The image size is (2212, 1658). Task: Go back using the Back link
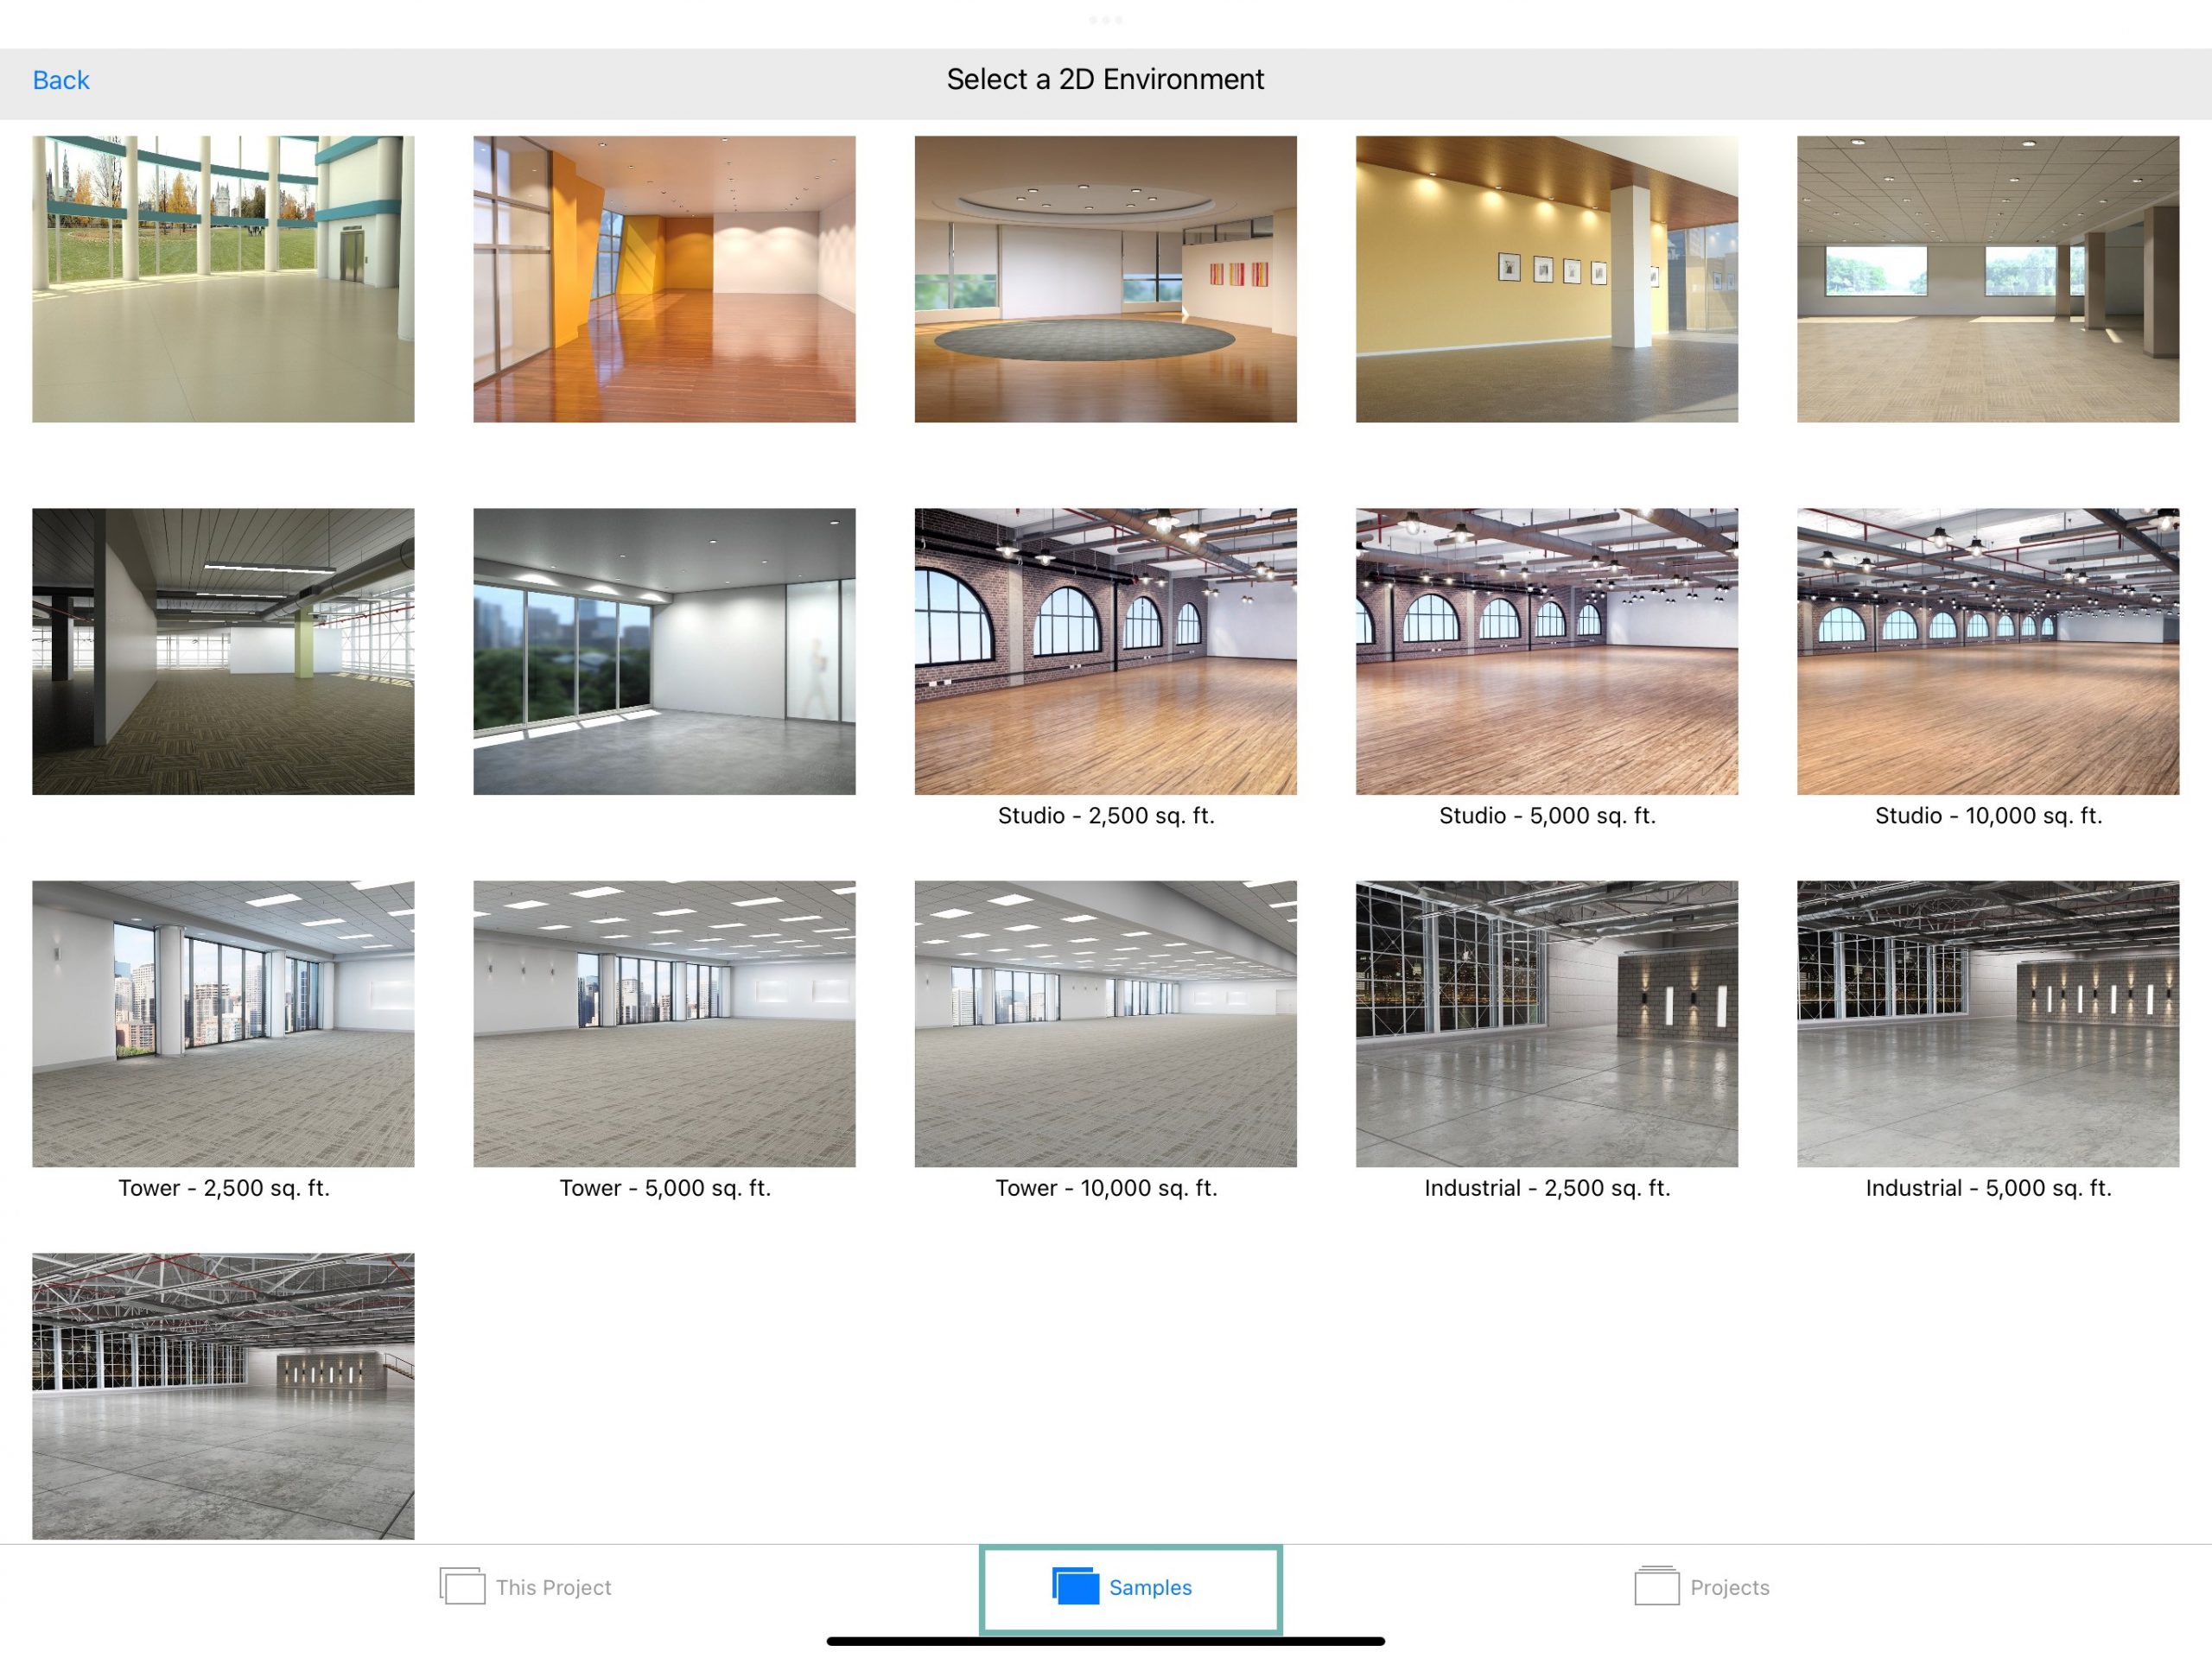pos(61,80)
